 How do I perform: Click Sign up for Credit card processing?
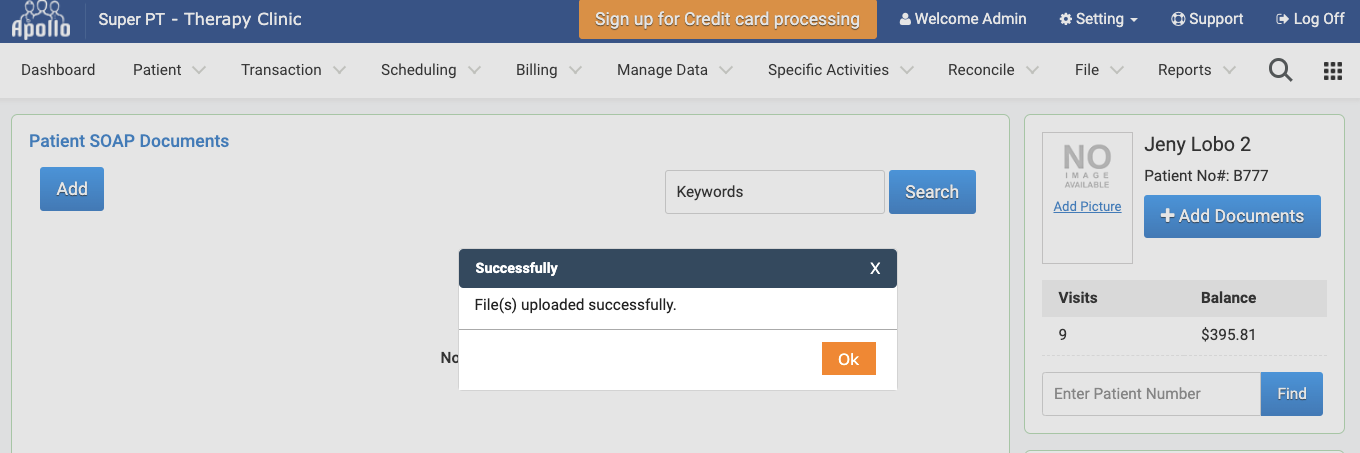coord(727,19)
